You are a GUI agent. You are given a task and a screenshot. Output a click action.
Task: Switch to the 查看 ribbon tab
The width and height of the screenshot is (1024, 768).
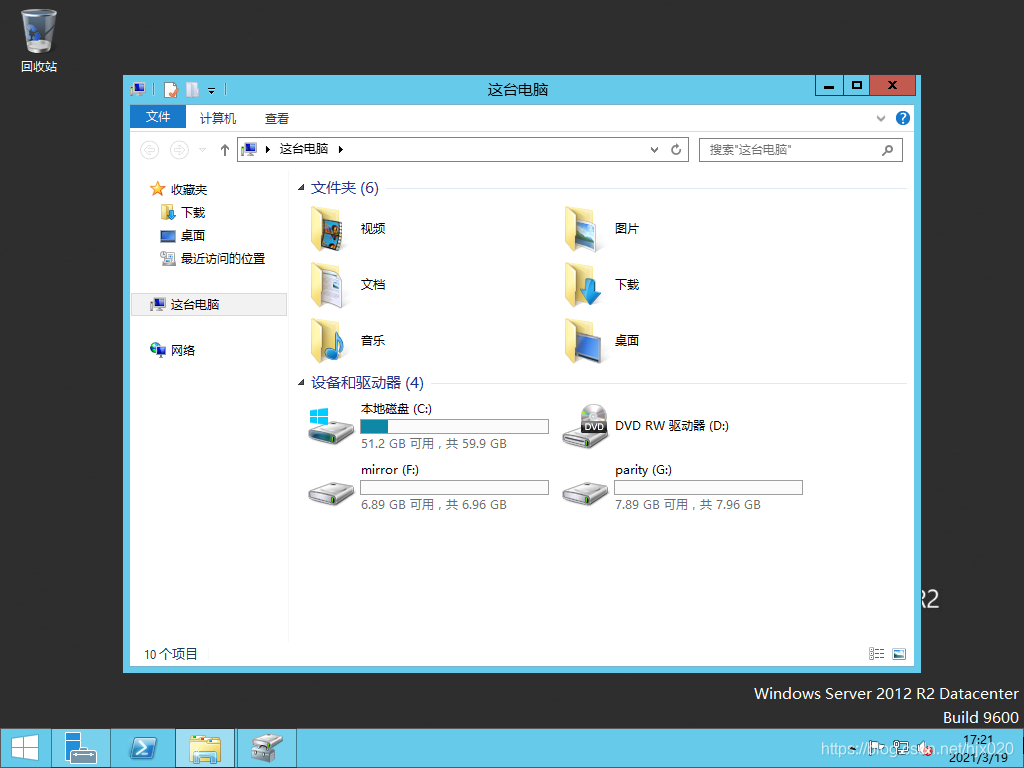click(276, 118)
